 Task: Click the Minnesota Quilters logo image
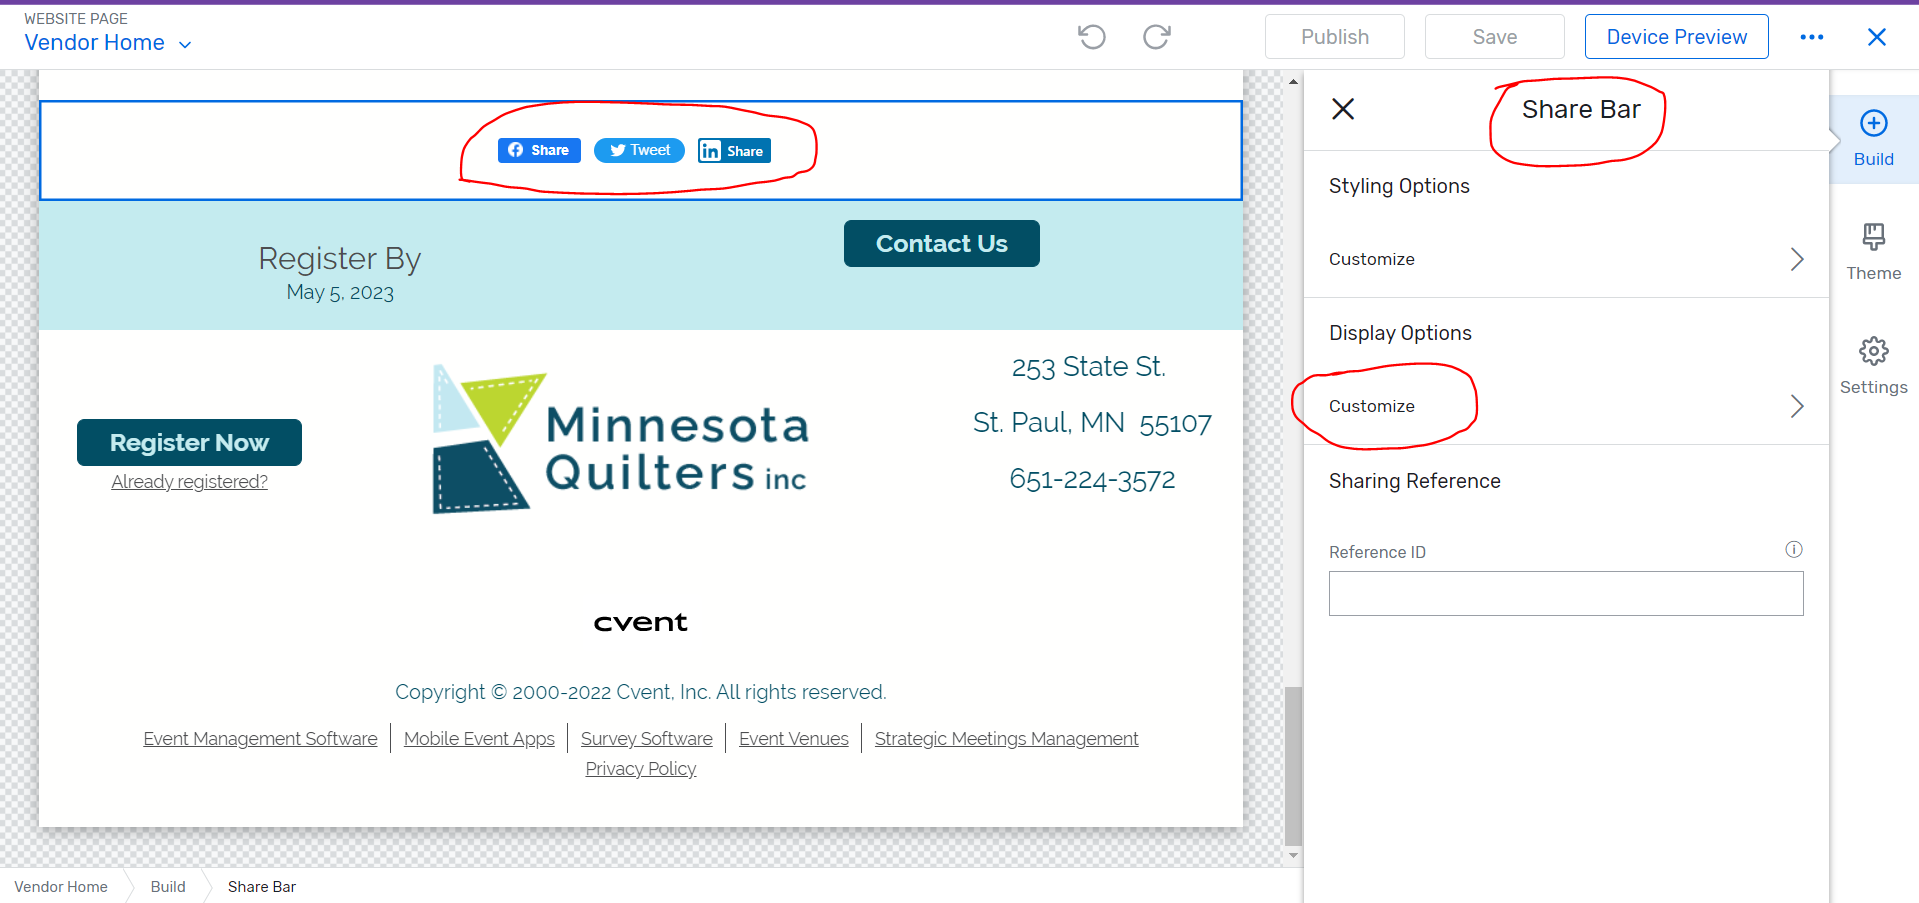(x=620, y=439)
